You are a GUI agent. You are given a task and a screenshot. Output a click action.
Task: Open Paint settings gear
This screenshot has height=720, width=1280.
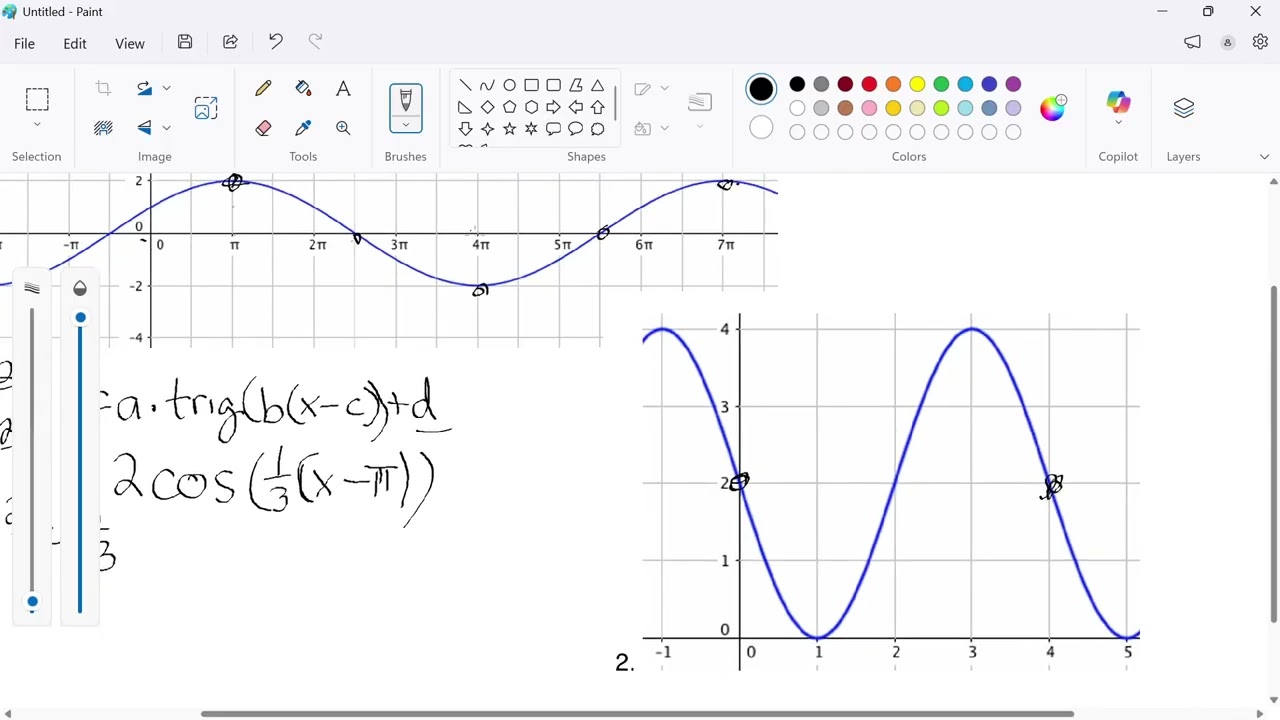pos(1260,42)
